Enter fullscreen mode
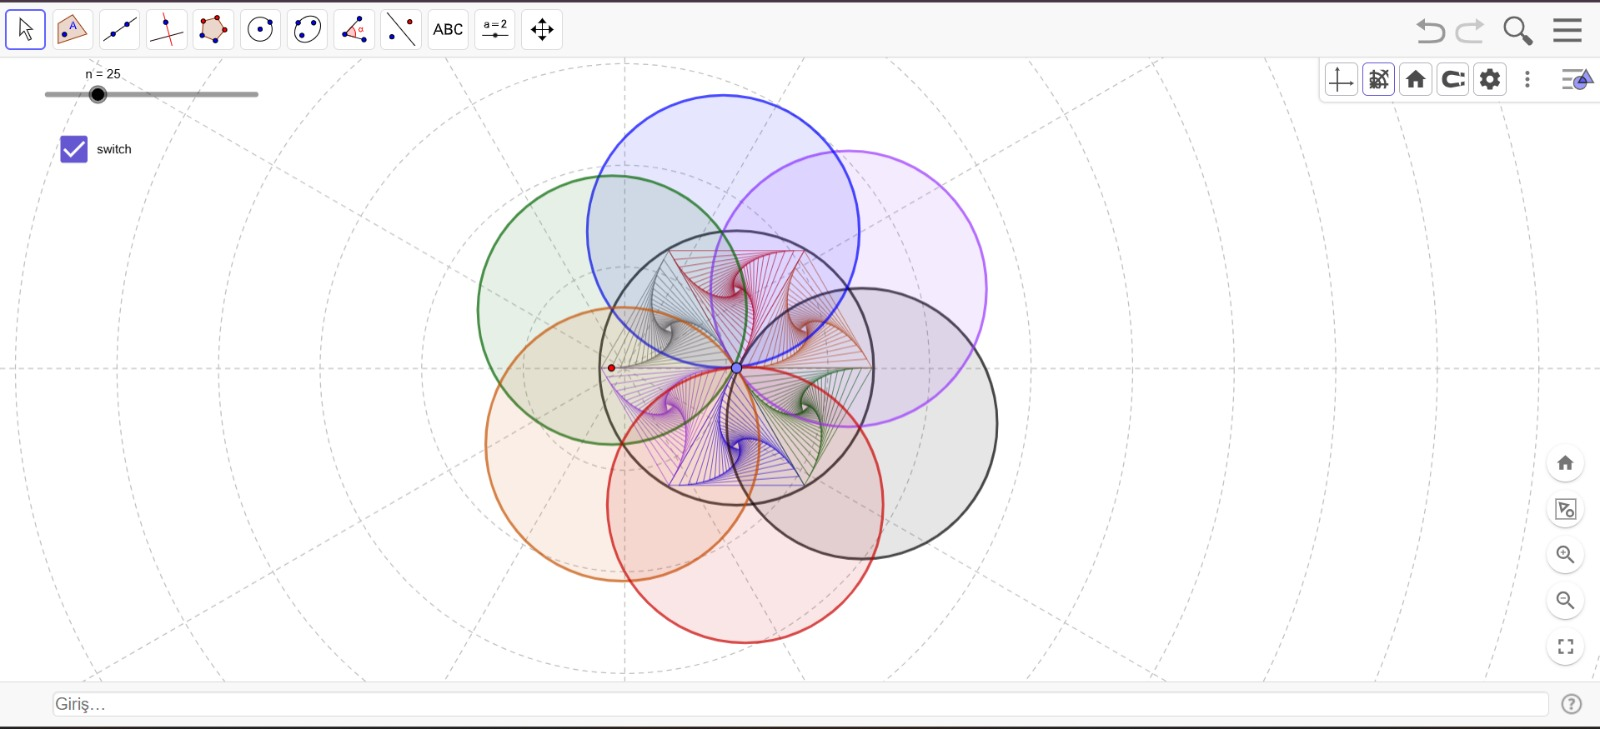 pos(1566,647)
